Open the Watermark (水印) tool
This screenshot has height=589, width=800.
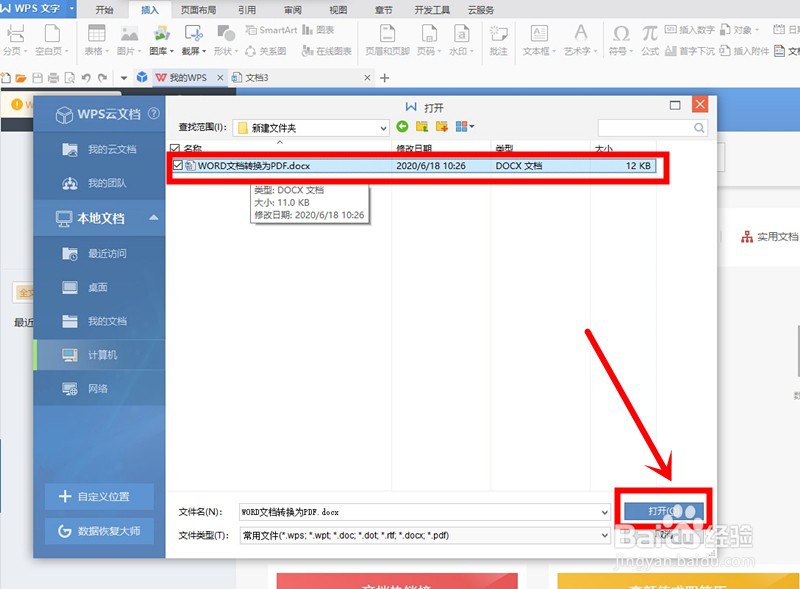pyautogui.click(x=461, y=39)
